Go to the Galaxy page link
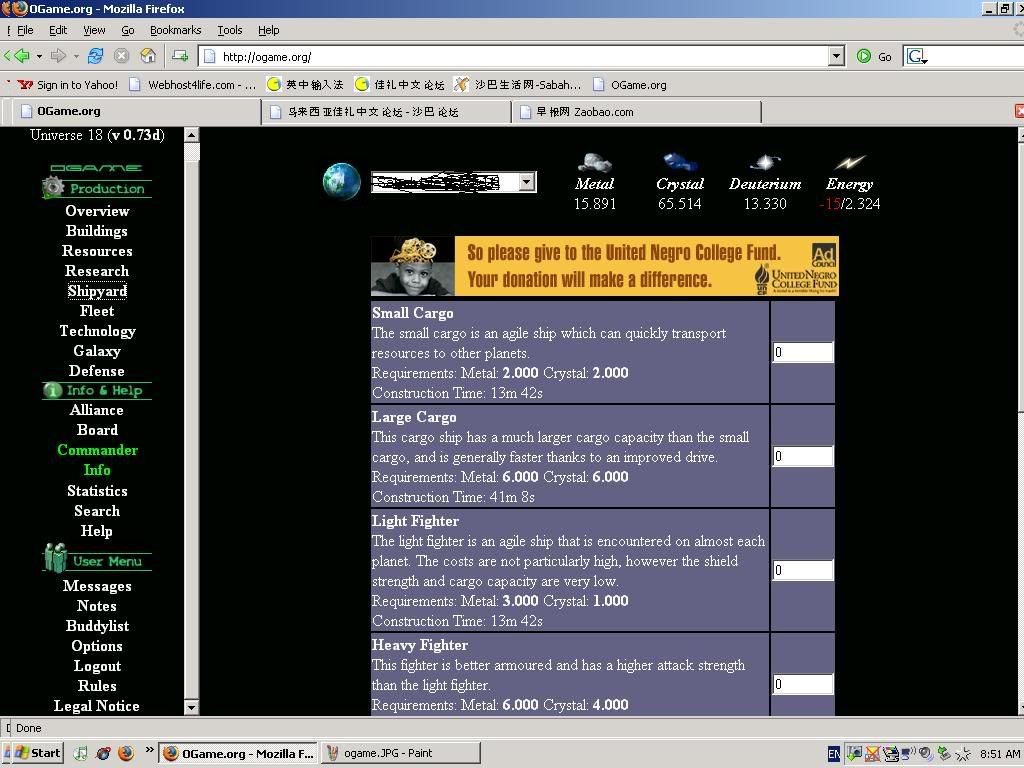 97,351
